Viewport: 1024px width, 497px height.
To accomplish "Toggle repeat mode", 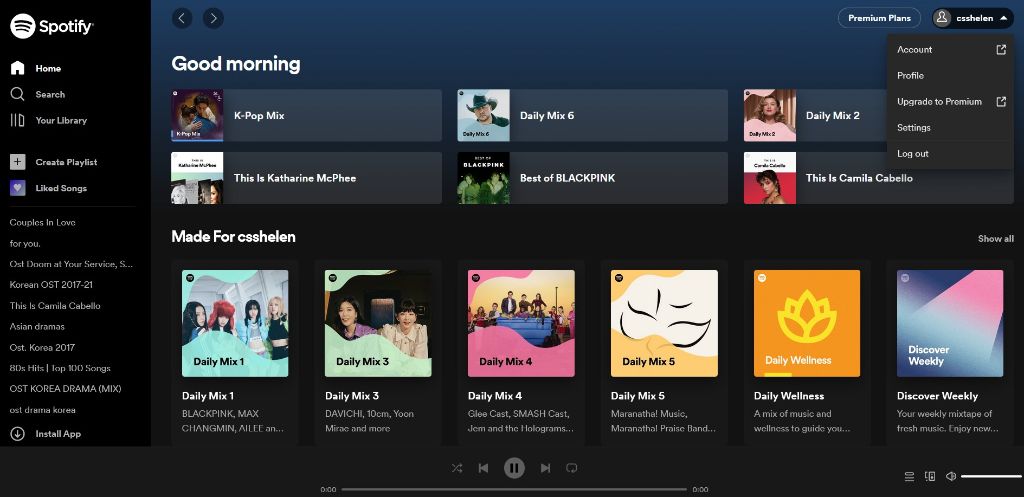I will (571, 468).
